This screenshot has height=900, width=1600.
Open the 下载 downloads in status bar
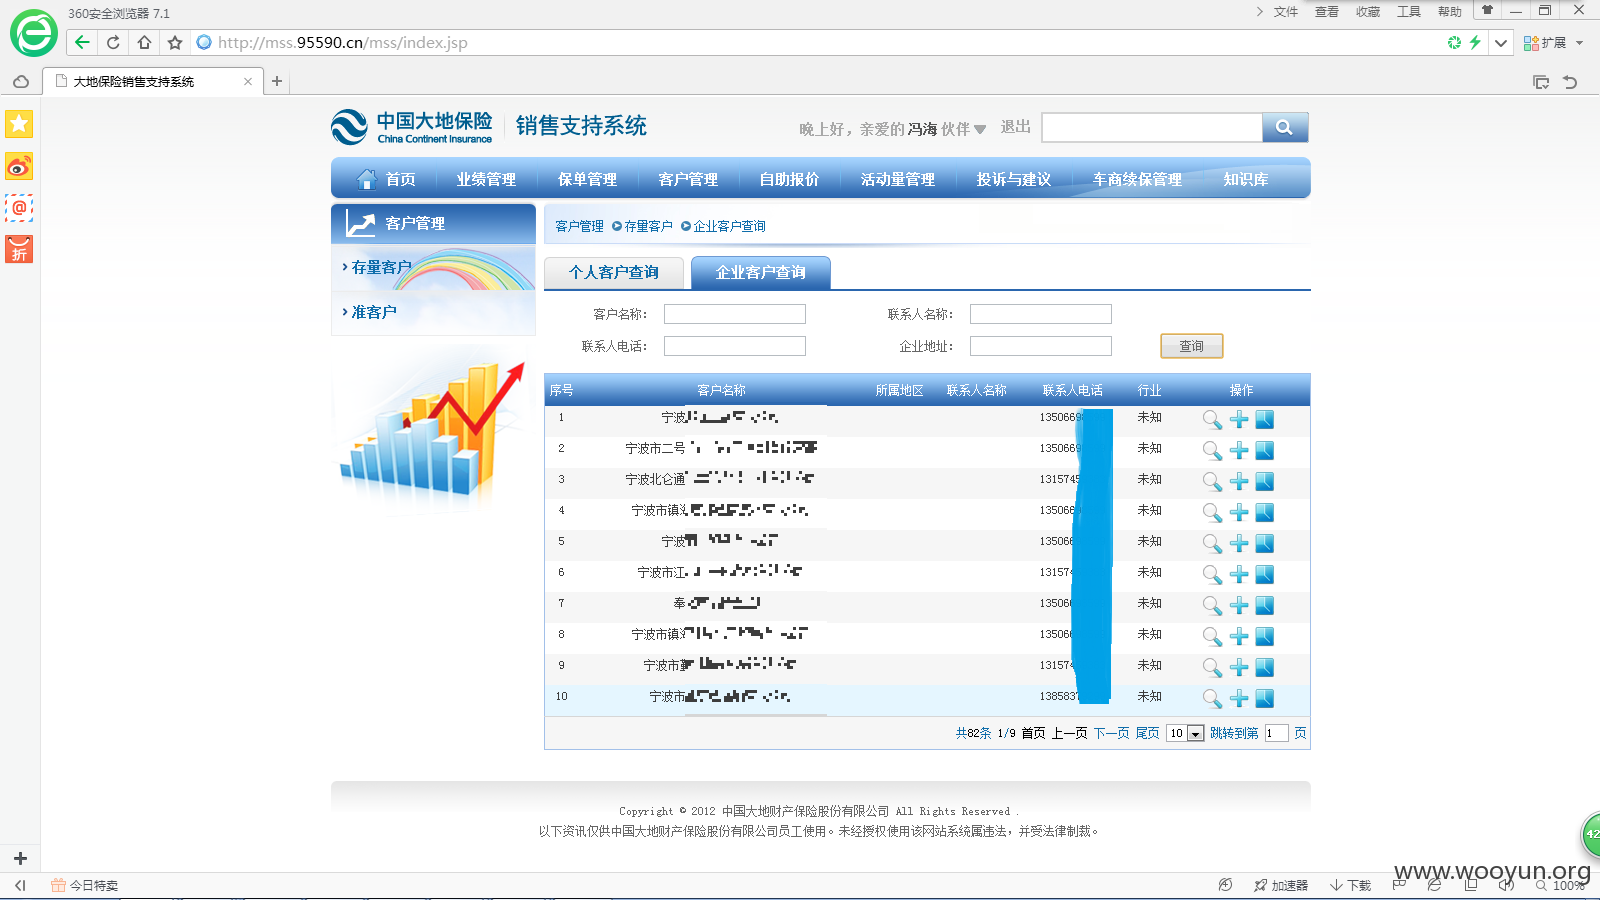pyautogui.click(x=1350, y=885)
